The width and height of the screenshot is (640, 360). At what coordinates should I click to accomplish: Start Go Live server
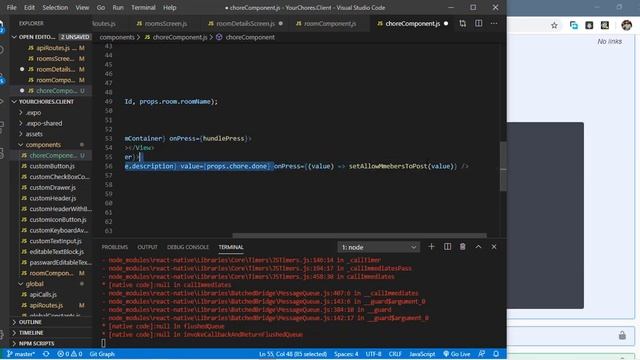[457, 354]
